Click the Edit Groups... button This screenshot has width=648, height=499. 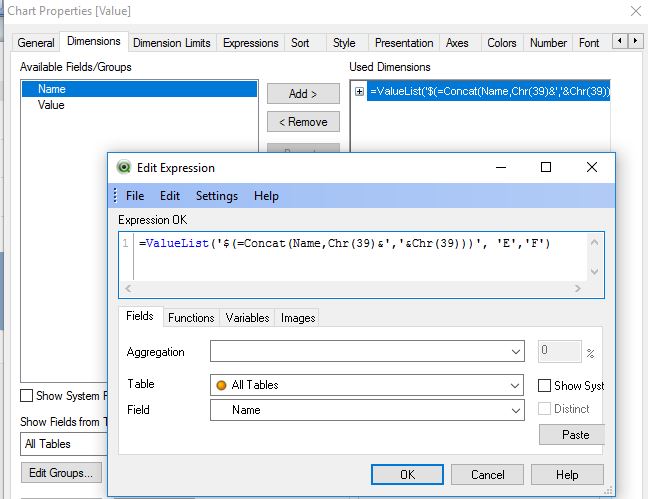click(61, 473)
